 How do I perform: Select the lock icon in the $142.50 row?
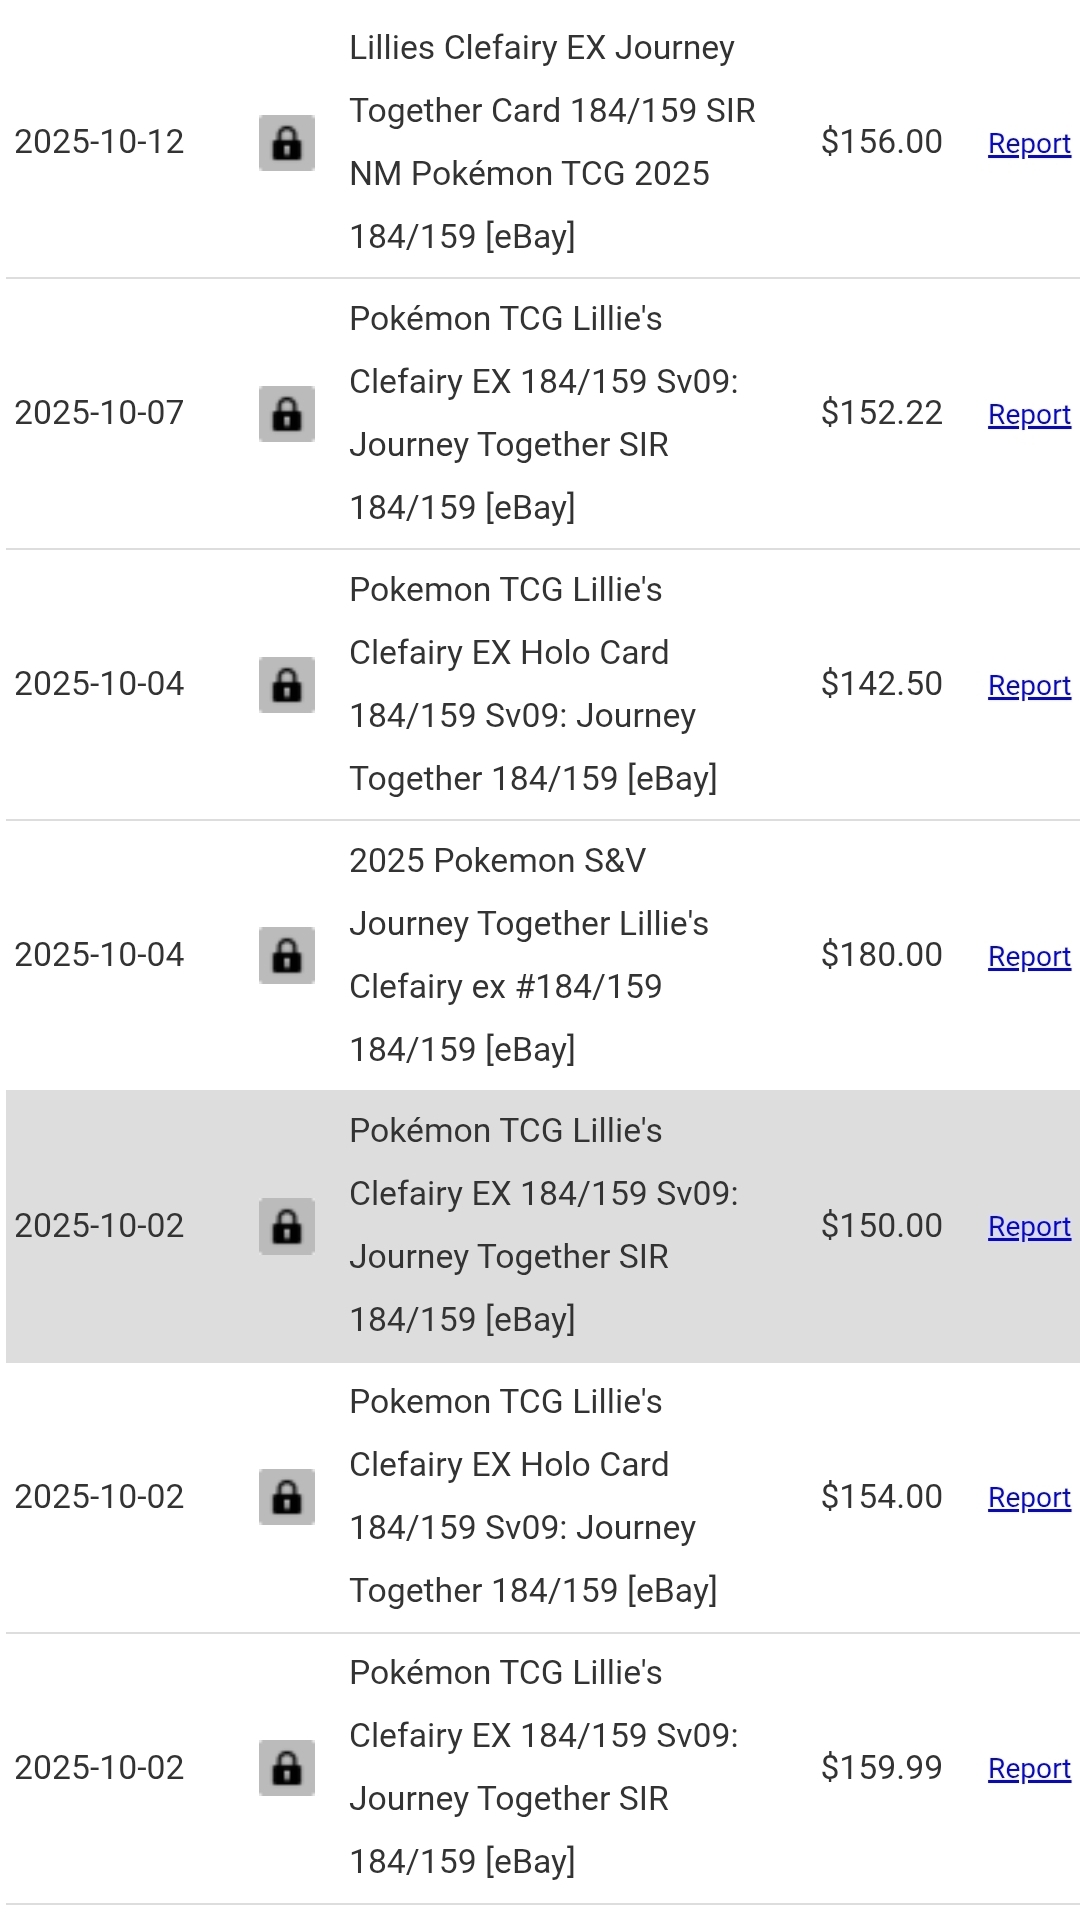287,685
